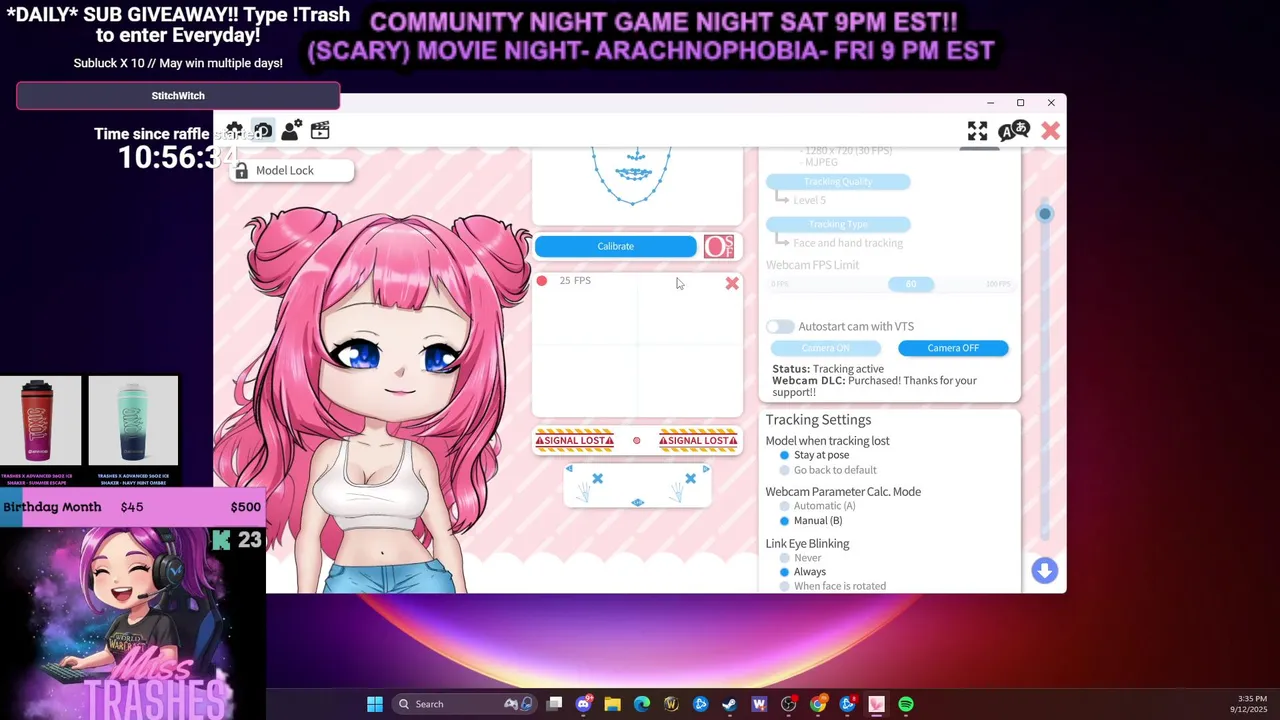Open Steam from the taskbar
This screenshot has height=720, width=1280.
tap(730, 704)
